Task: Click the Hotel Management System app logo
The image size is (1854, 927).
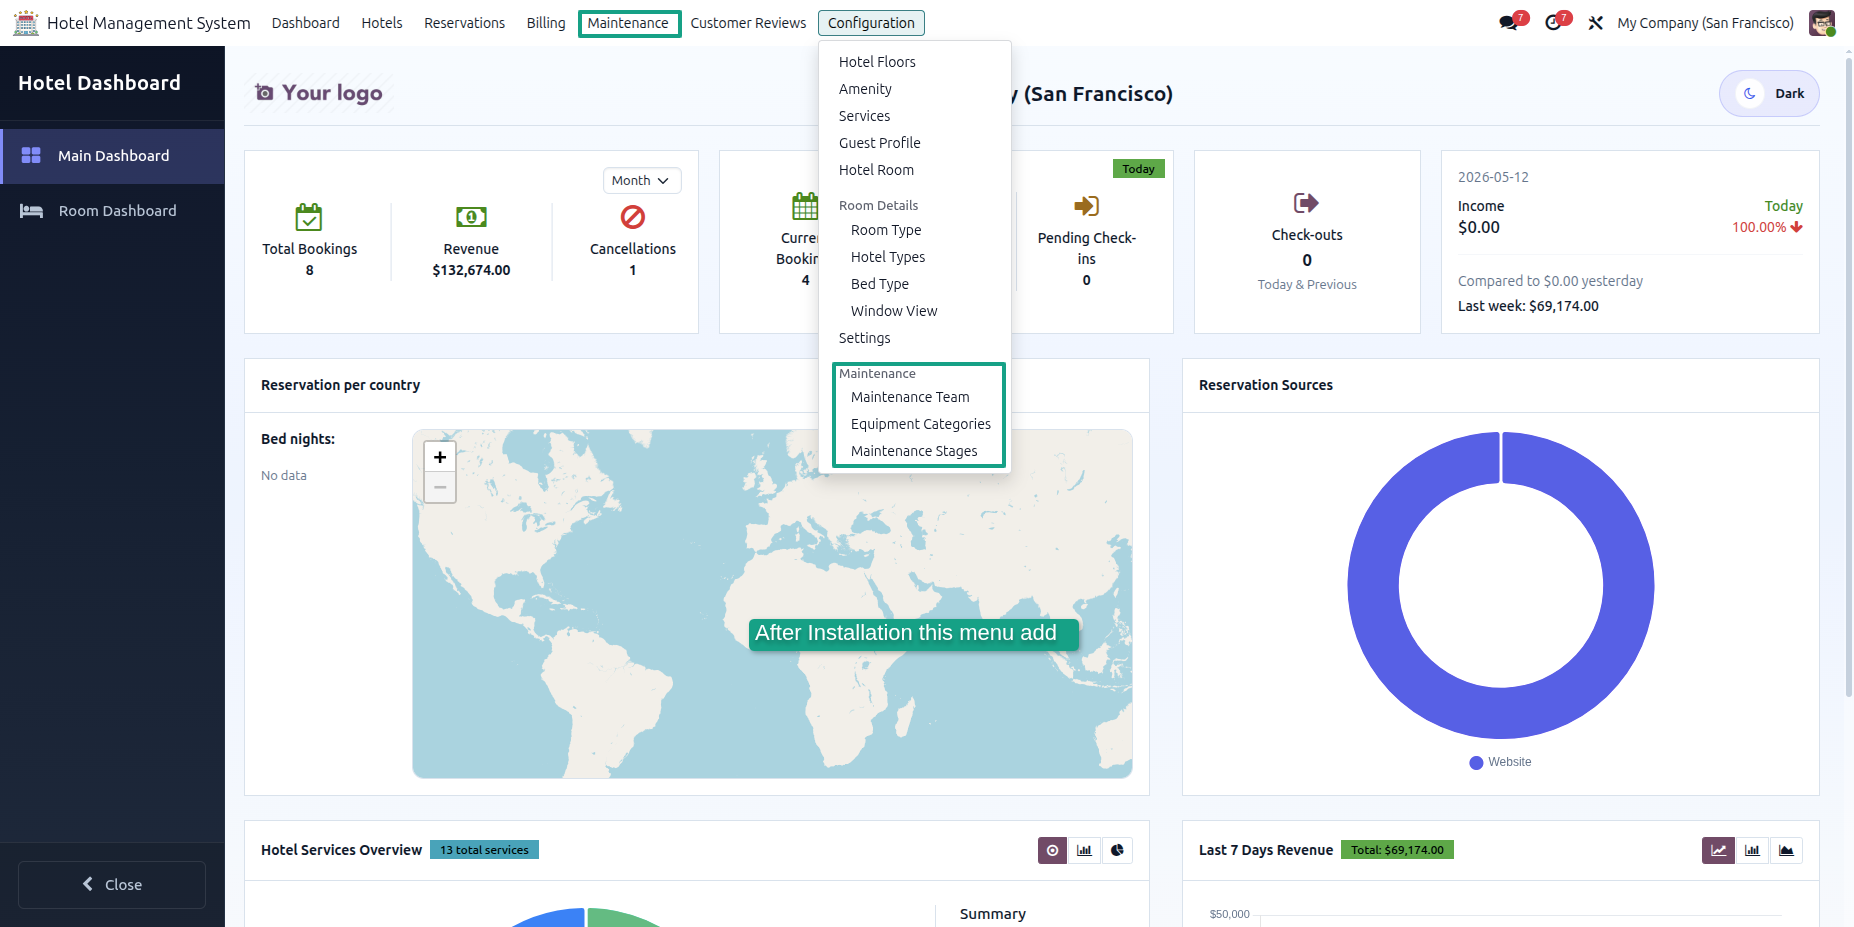Action: (x=26, y=23)
